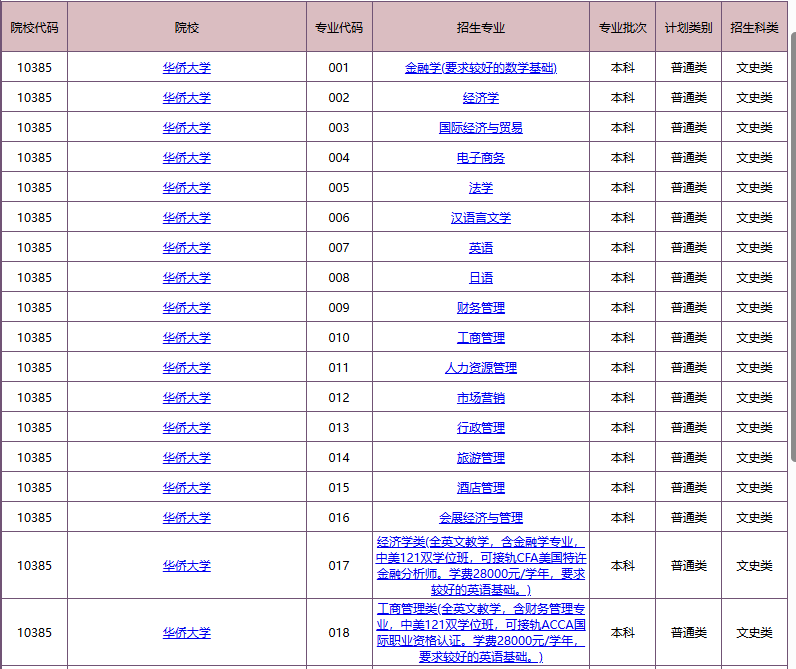The height and width of the screenshot is (669, 796).
Task: Click 10385 code in the 酒店管理 row
Action: point(35,487)
